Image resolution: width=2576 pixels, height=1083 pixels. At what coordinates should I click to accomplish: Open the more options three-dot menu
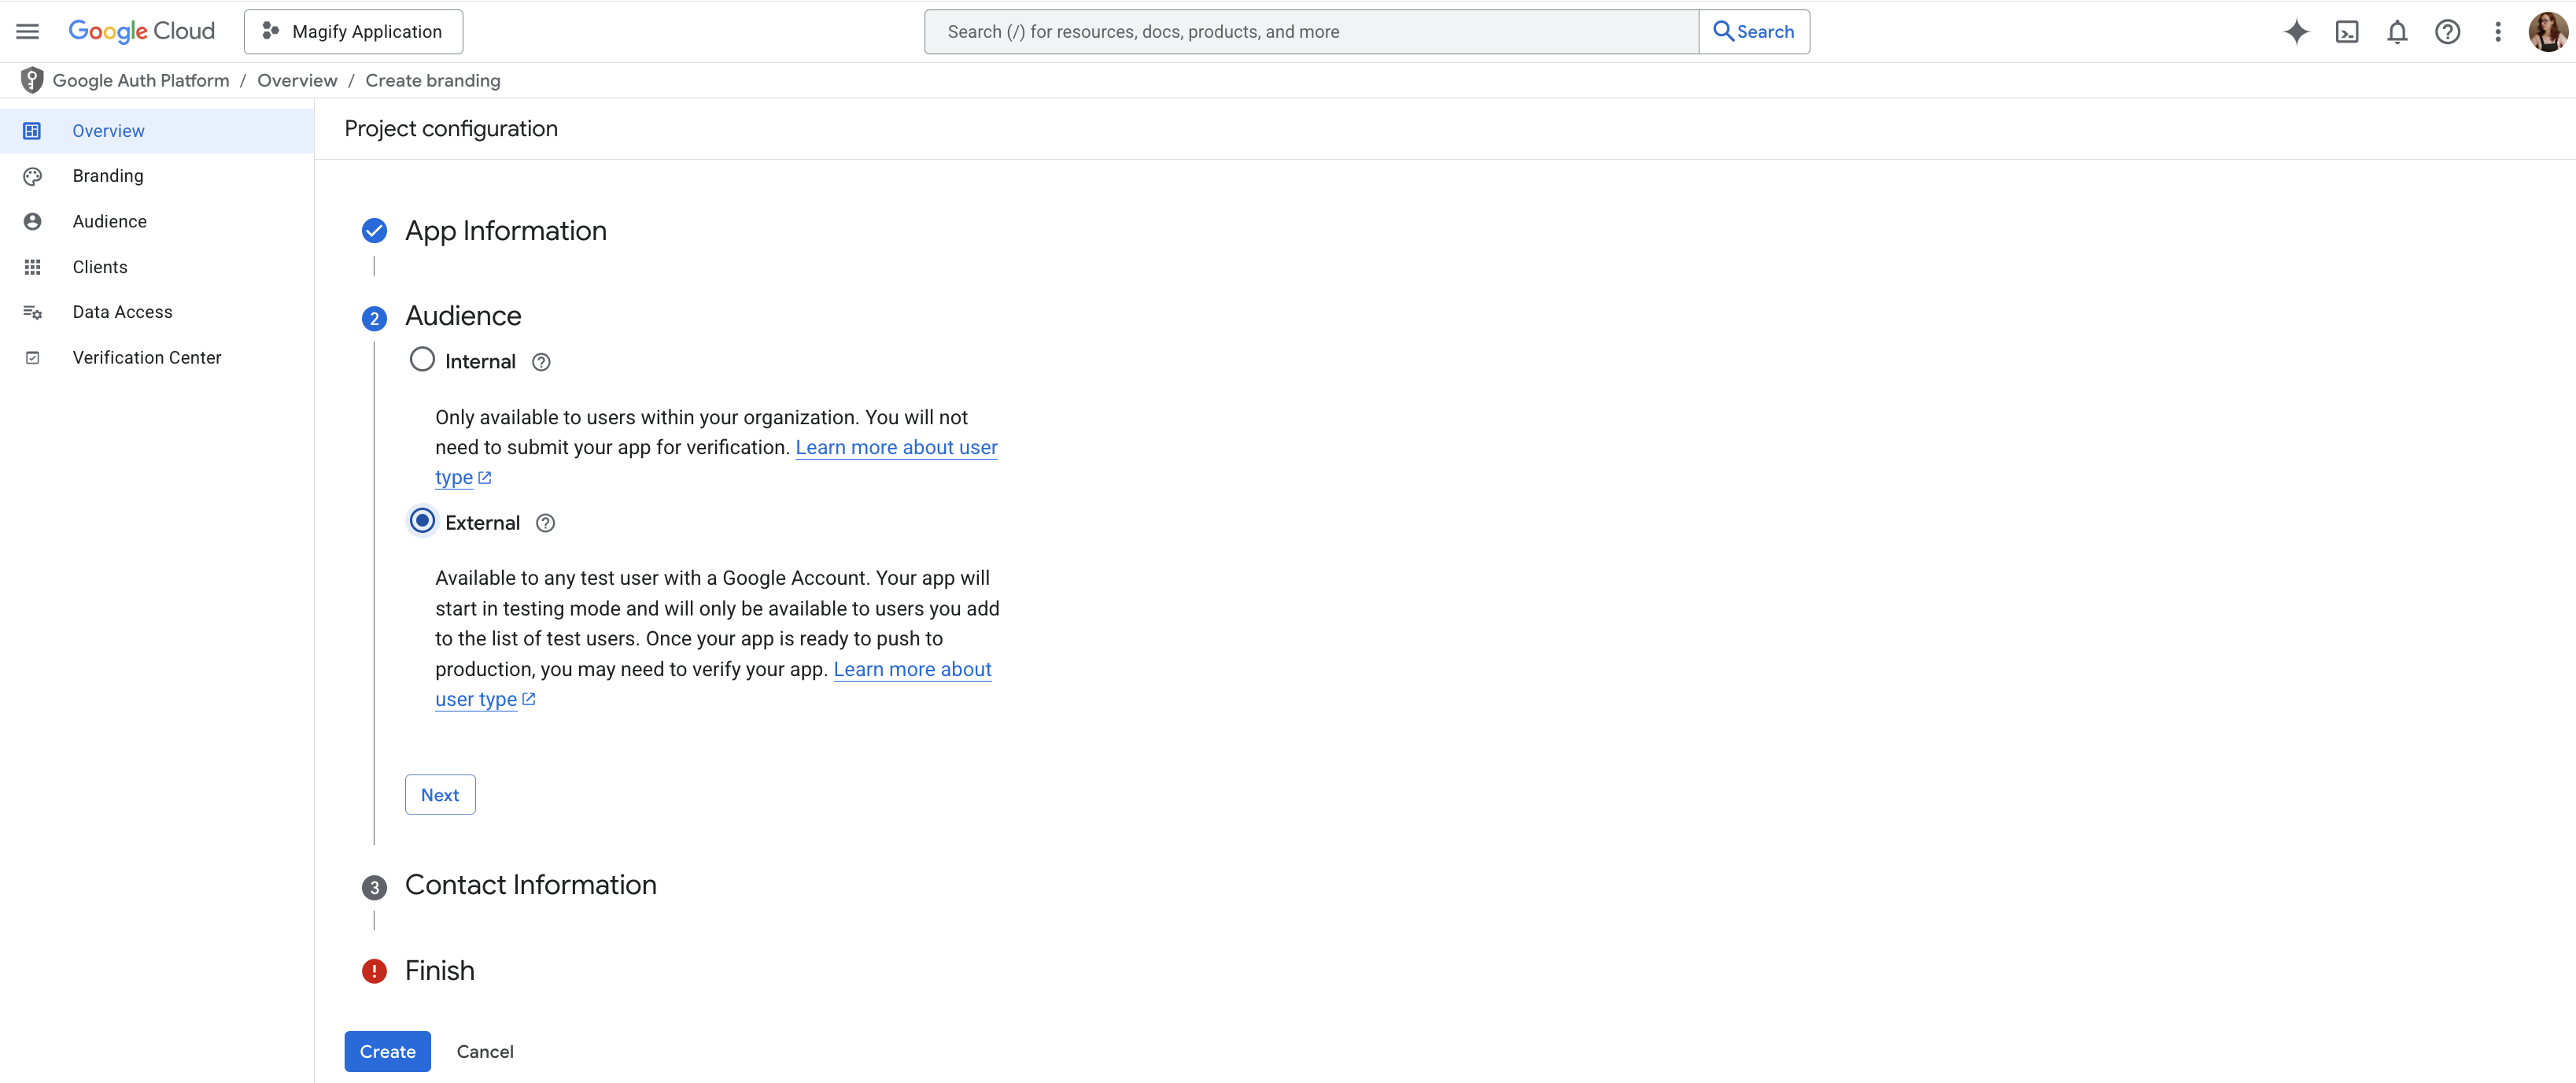[x=2497, y=31]
